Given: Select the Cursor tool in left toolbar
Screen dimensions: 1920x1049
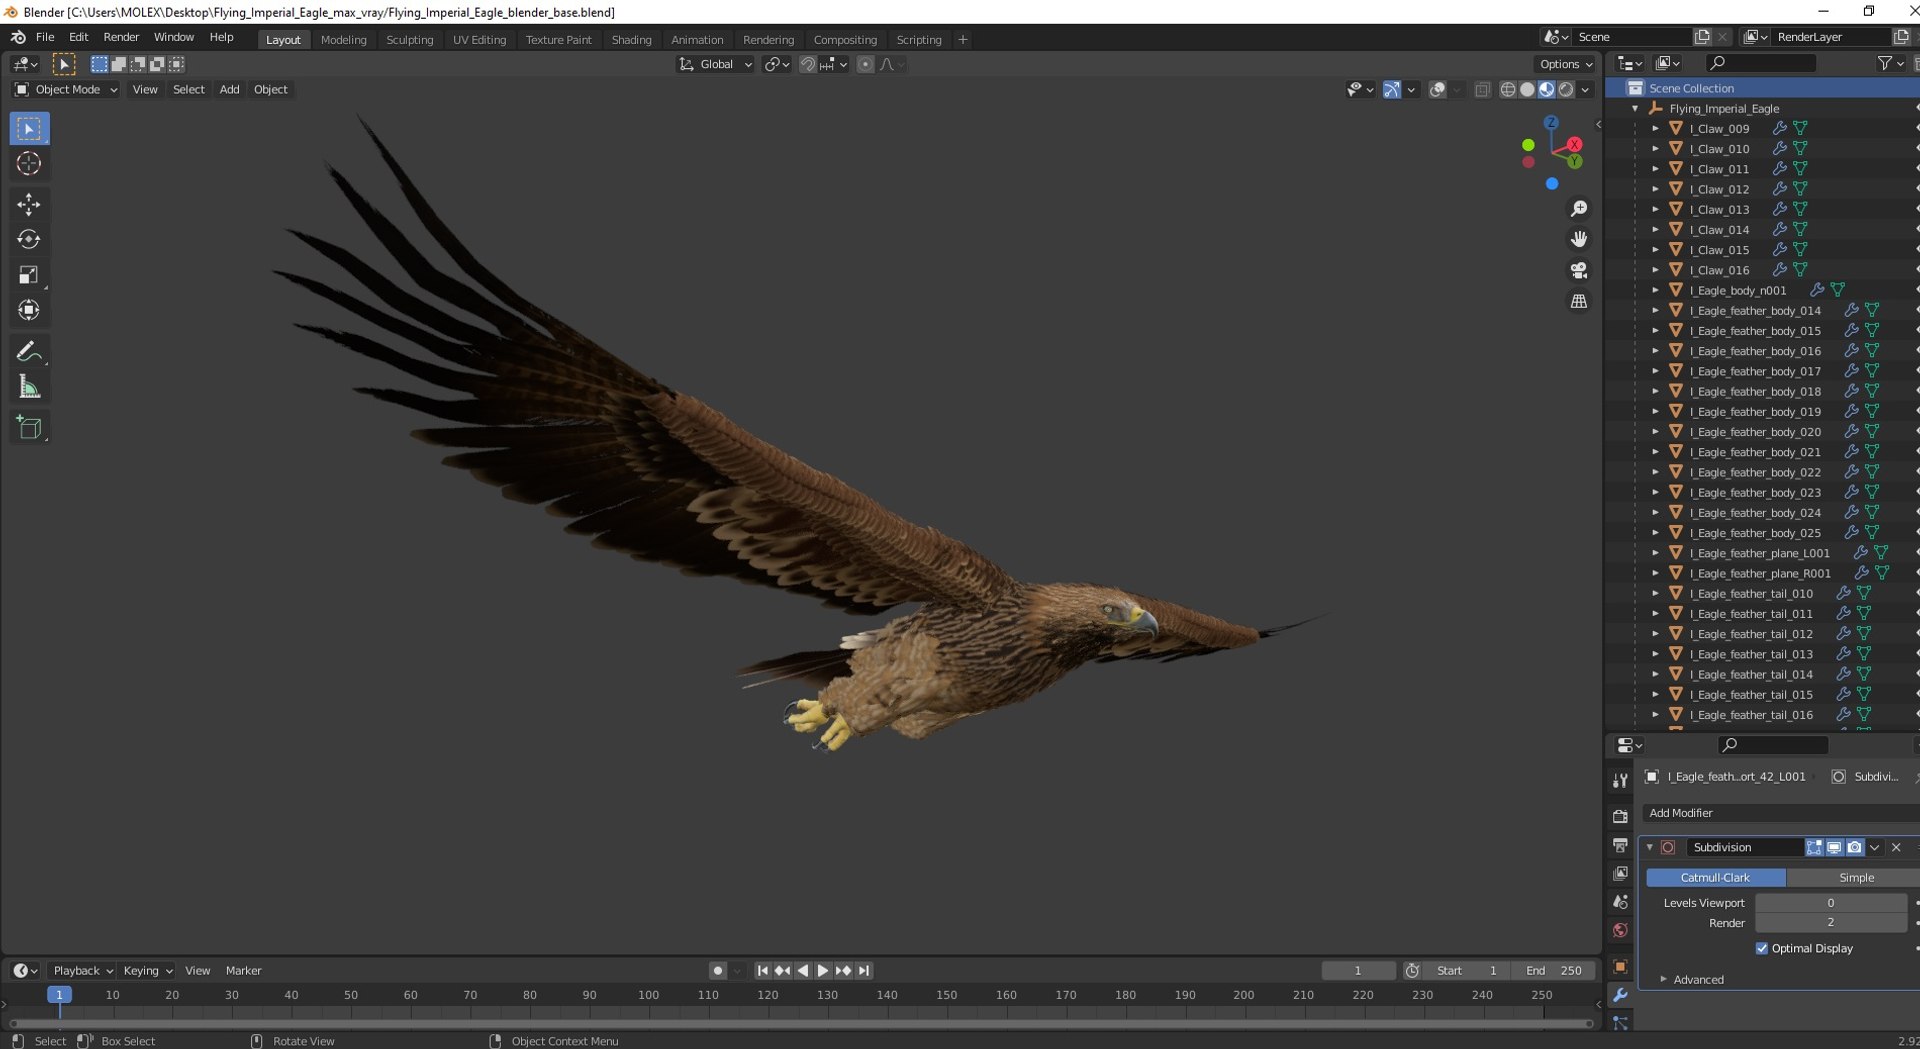Looking at the screenshot, I should pyautogui.click(x=29, y=164).
